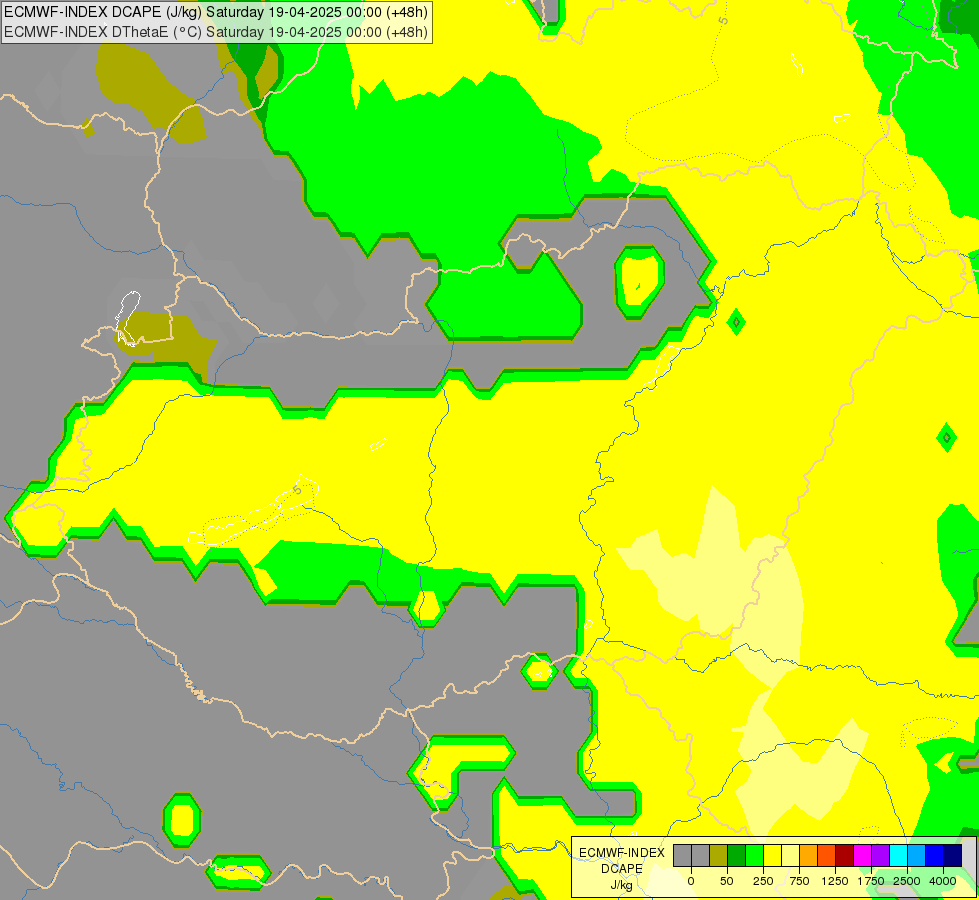Click the 'DCAPE' word inside the legend box
Viewport: 979px width, 900px height.
622,869
